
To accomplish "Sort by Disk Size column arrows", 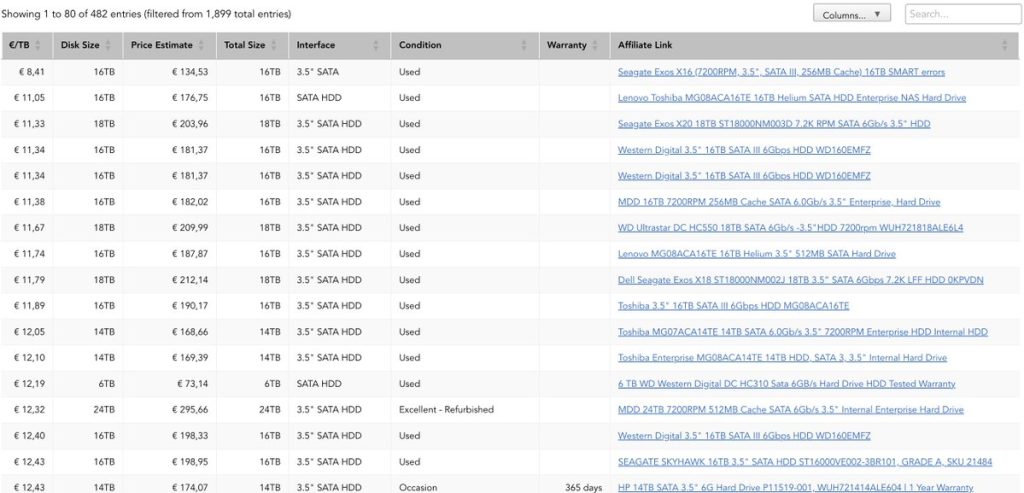I will (108, 46).
